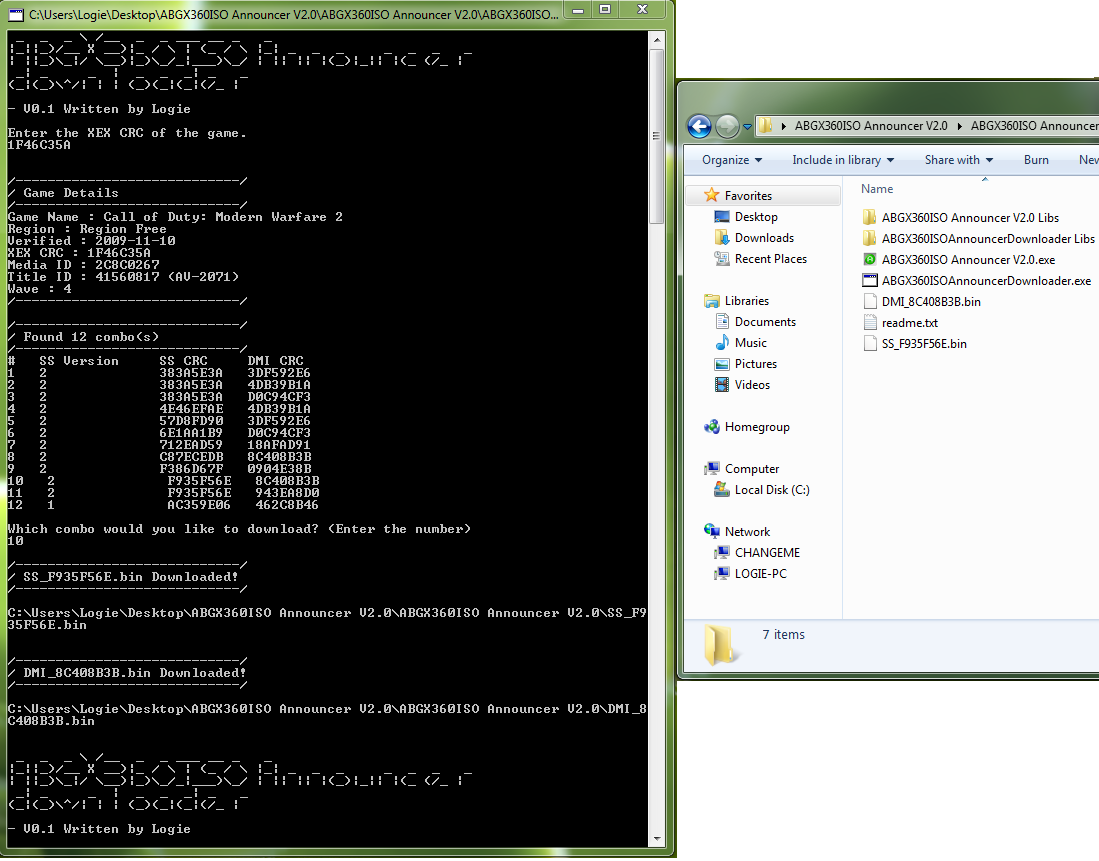Select the DMI_8C408B3B.bin file
The image size is (1099, 861).
tap(931, 301)
